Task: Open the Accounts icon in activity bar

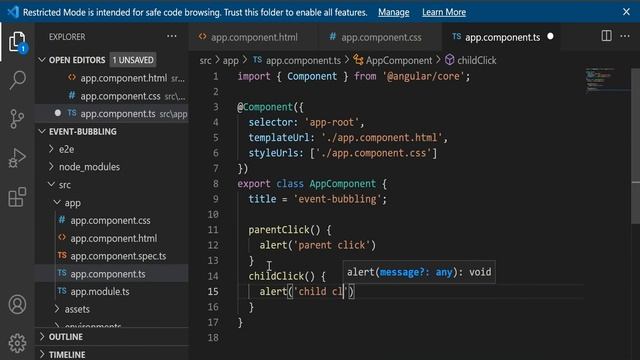Action: [17, 304]
